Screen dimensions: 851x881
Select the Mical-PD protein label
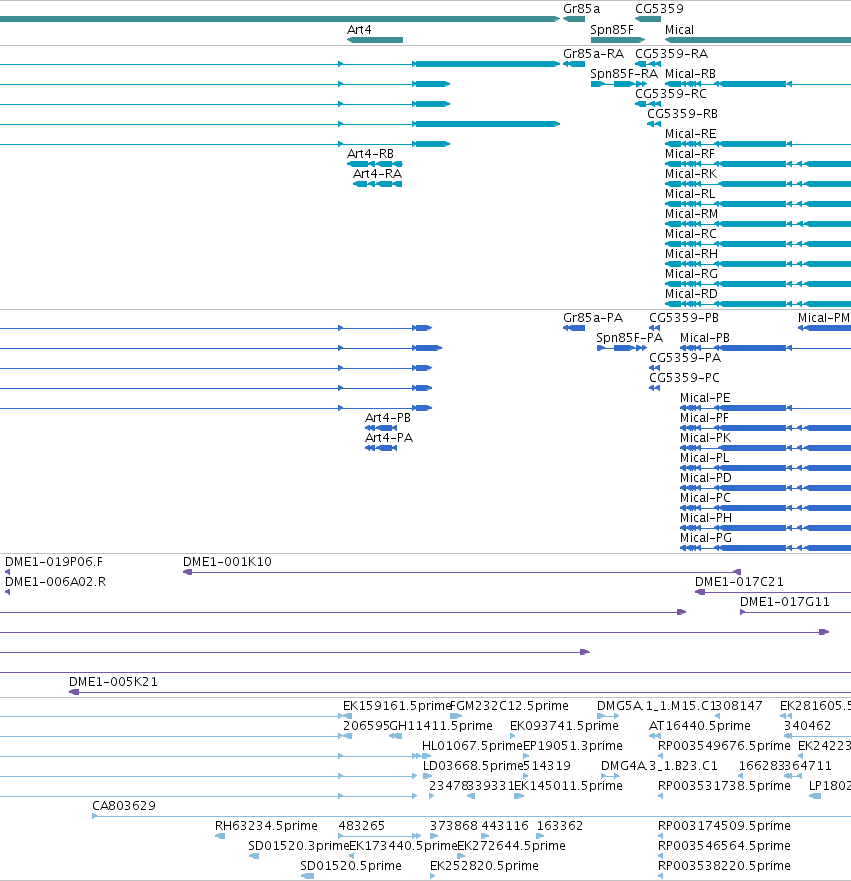coord(706,478)
